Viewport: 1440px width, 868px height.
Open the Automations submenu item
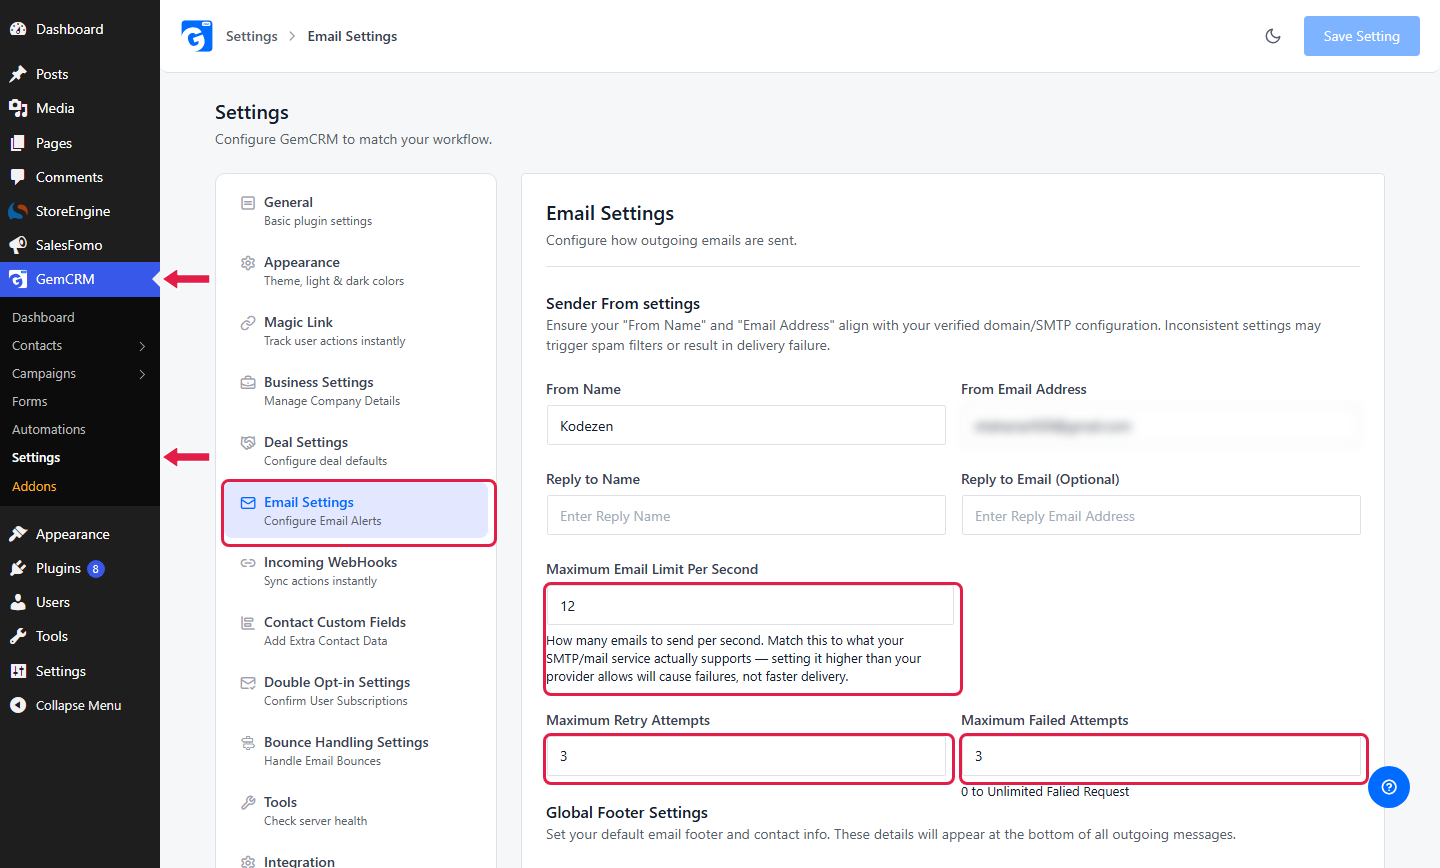coord(49,429)
